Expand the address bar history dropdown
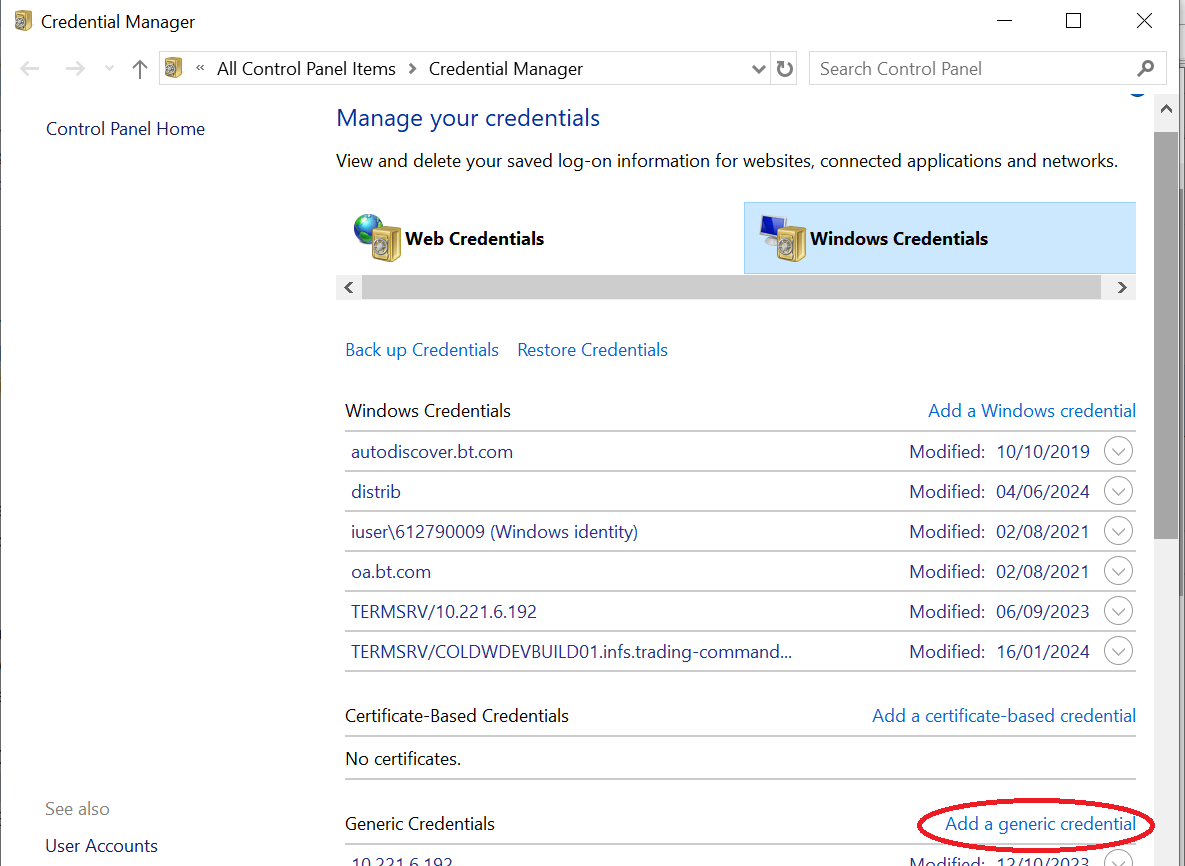 (759, 69)
